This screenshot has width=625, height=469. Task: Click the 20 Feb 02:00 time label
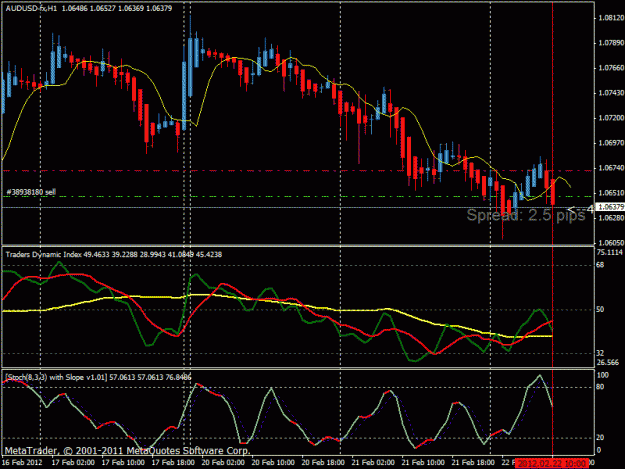(223, 462)
